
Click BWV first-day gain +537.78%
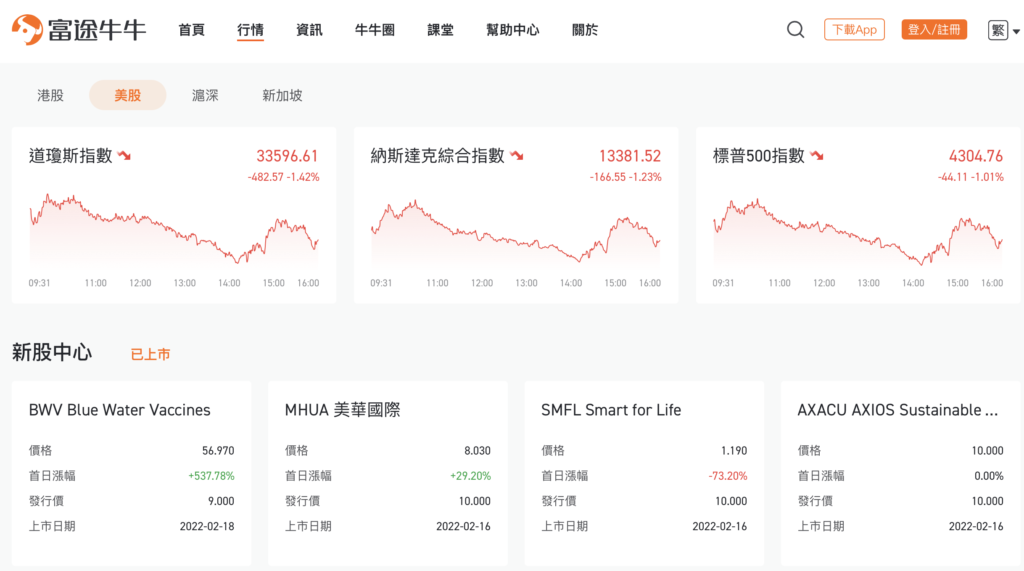point(211,476)
